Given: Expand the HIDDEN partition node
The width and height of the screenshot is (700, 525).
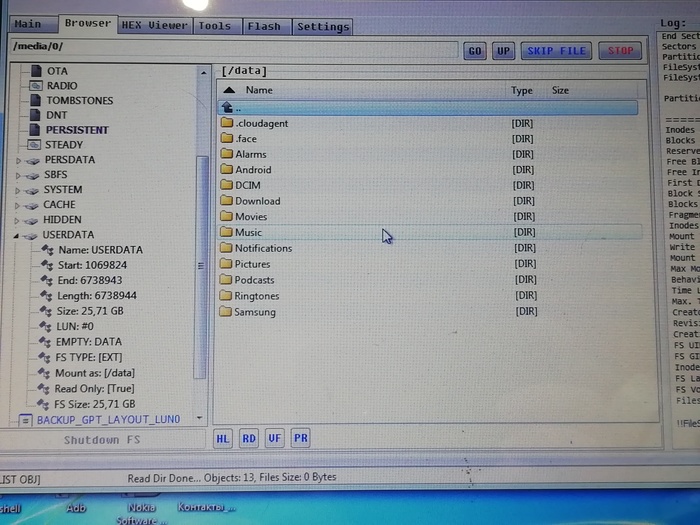Looking at the screenshot, I should click(17, 221).
